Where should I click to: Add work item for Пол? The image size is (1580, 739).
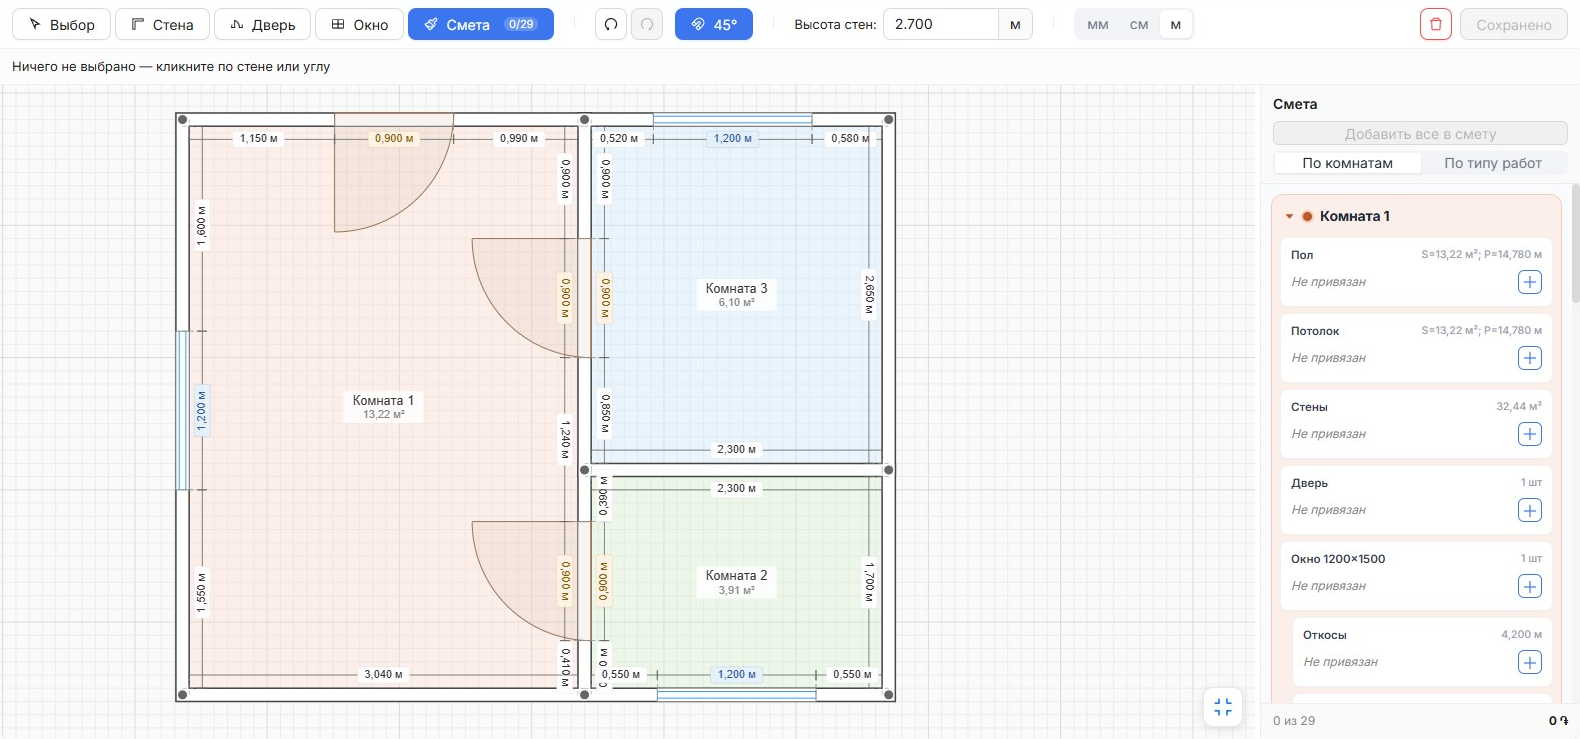1530,282
